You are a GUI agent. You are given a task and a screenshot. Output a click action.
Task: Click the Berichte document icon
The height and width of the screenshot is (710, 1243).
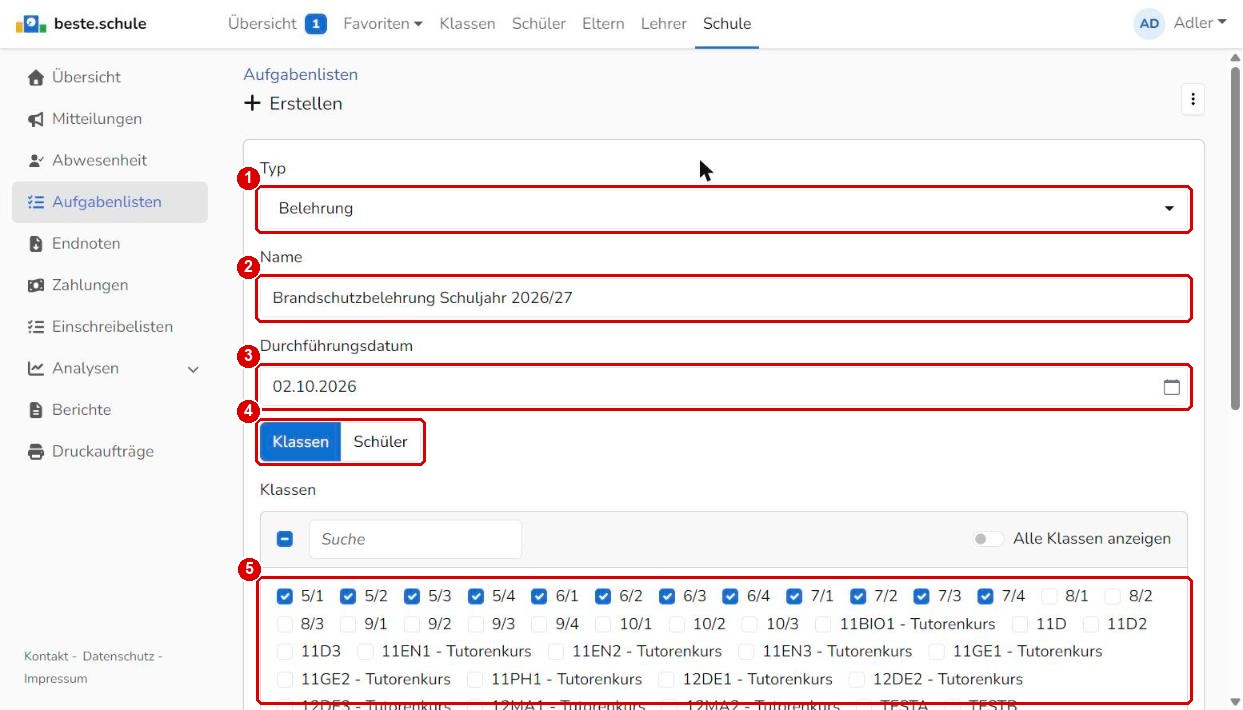(x=36, y=410)
